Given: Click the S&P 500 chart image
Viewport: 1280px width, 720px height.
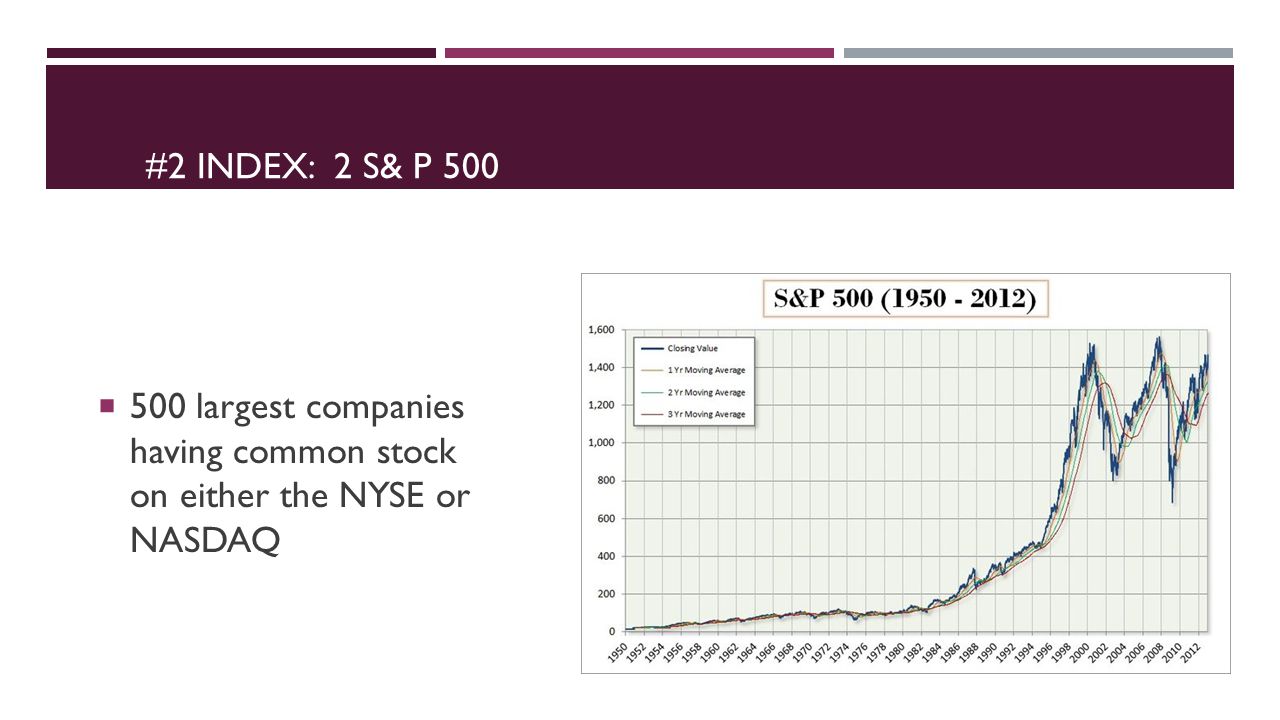Looking at the screenshot, I should click(906, 473).
